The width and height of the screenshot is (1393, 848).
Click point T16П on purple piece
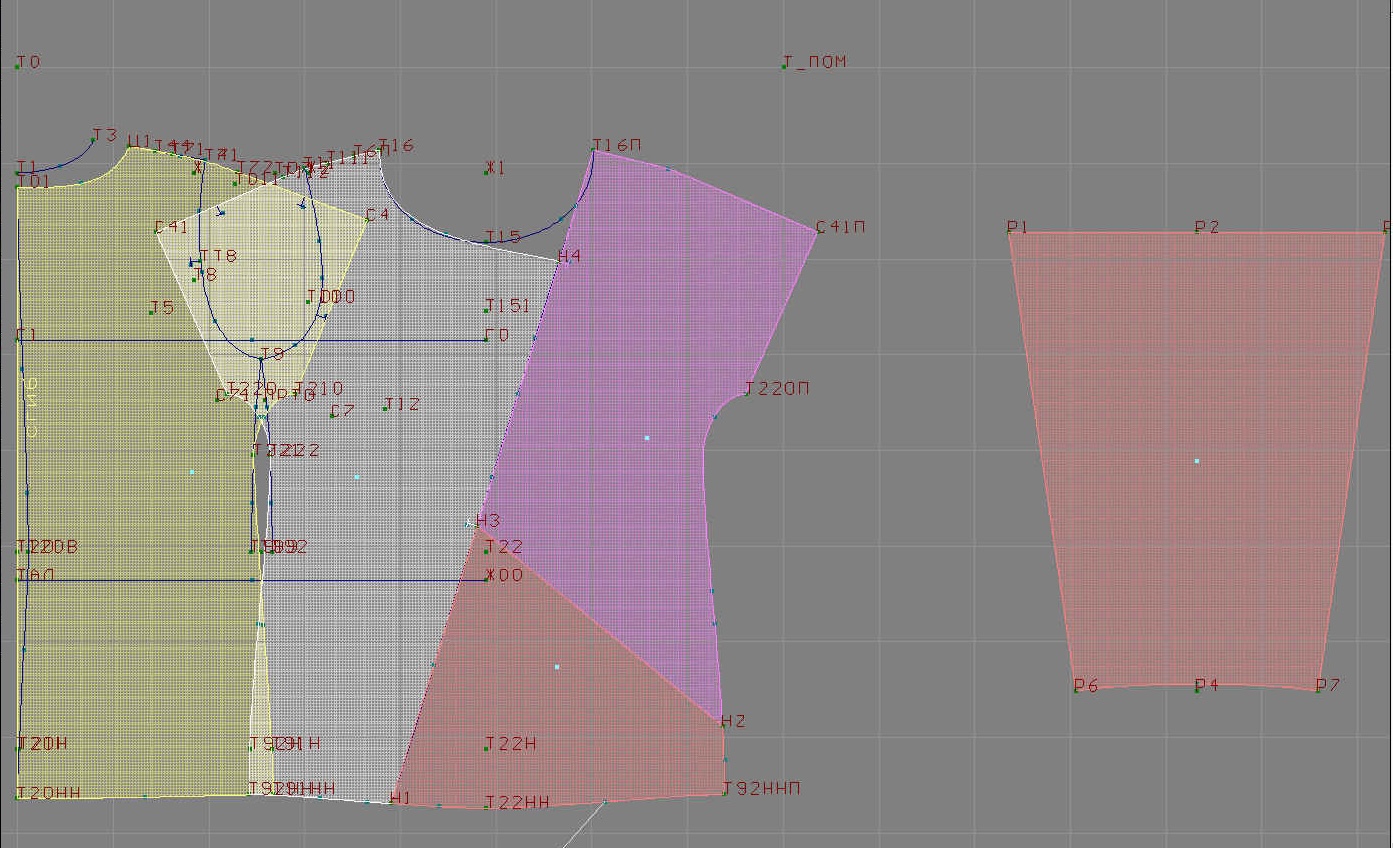tap(594, 151)
